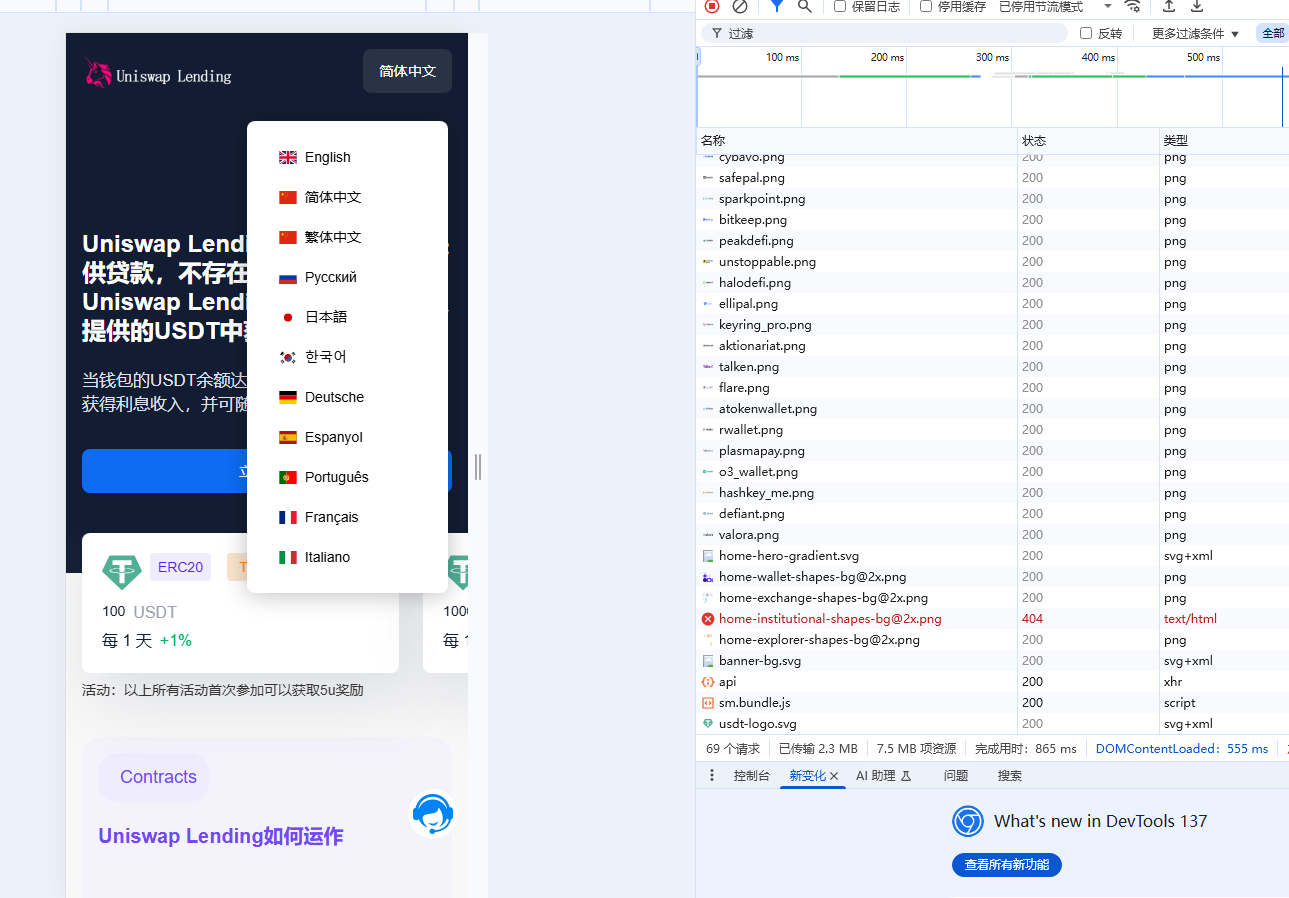
Task: Click the German flag icon
Action: click(x=288, y=397)
